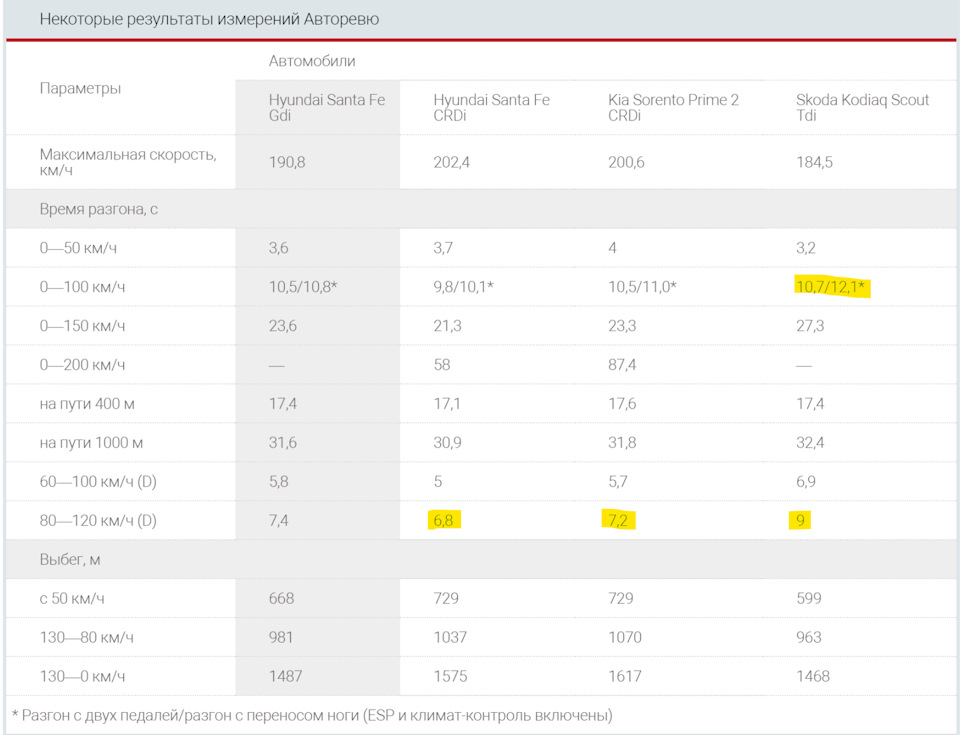Click the 1070 value
Screen dimensions: 960x735
(625, 638)
